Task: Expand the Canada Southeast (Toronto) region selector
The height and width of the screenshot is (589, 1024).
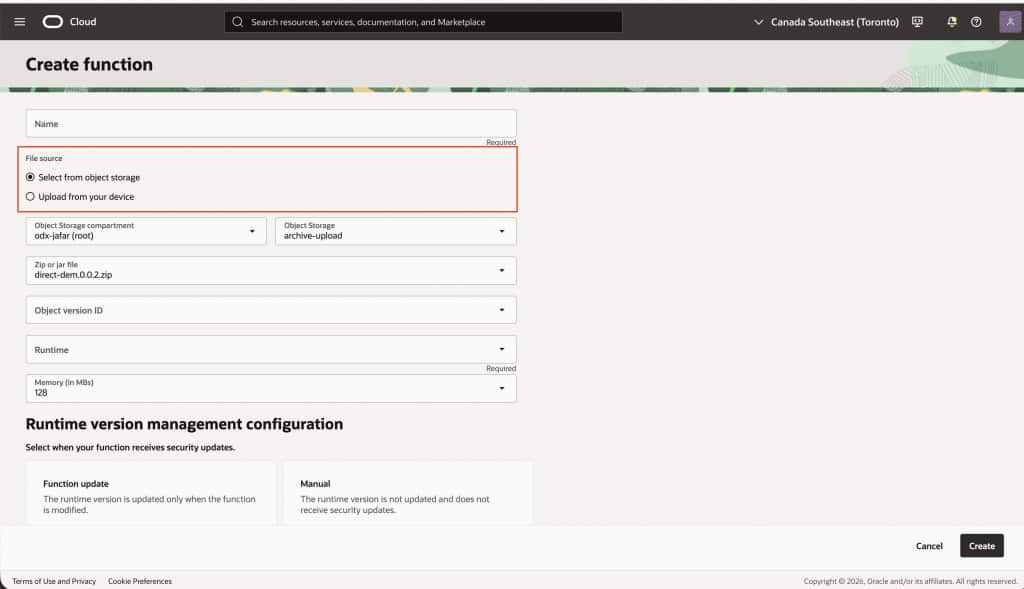Action: pyautogui.click(x=826, y=22)
